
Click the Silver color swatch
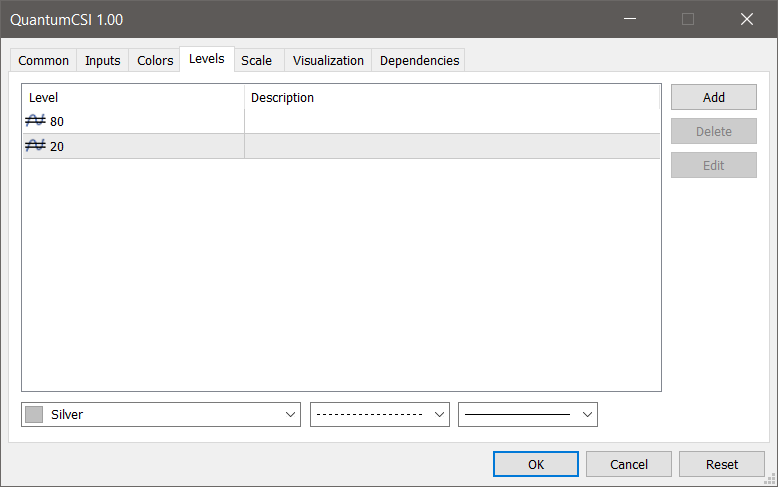point(34,414)
